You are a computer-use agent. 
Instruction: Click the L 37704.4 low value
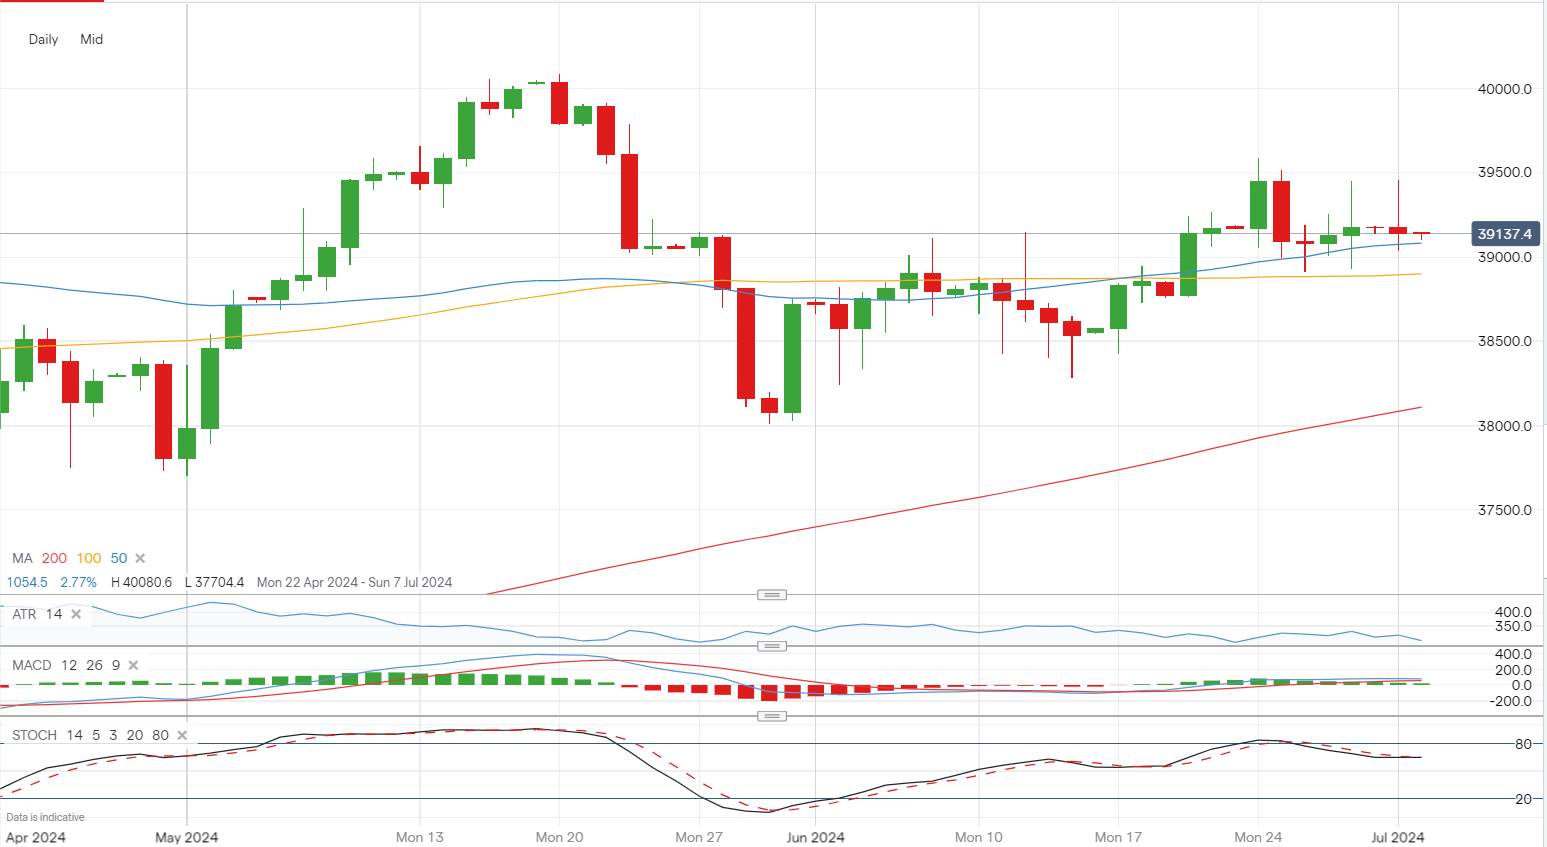pos(213,582)
